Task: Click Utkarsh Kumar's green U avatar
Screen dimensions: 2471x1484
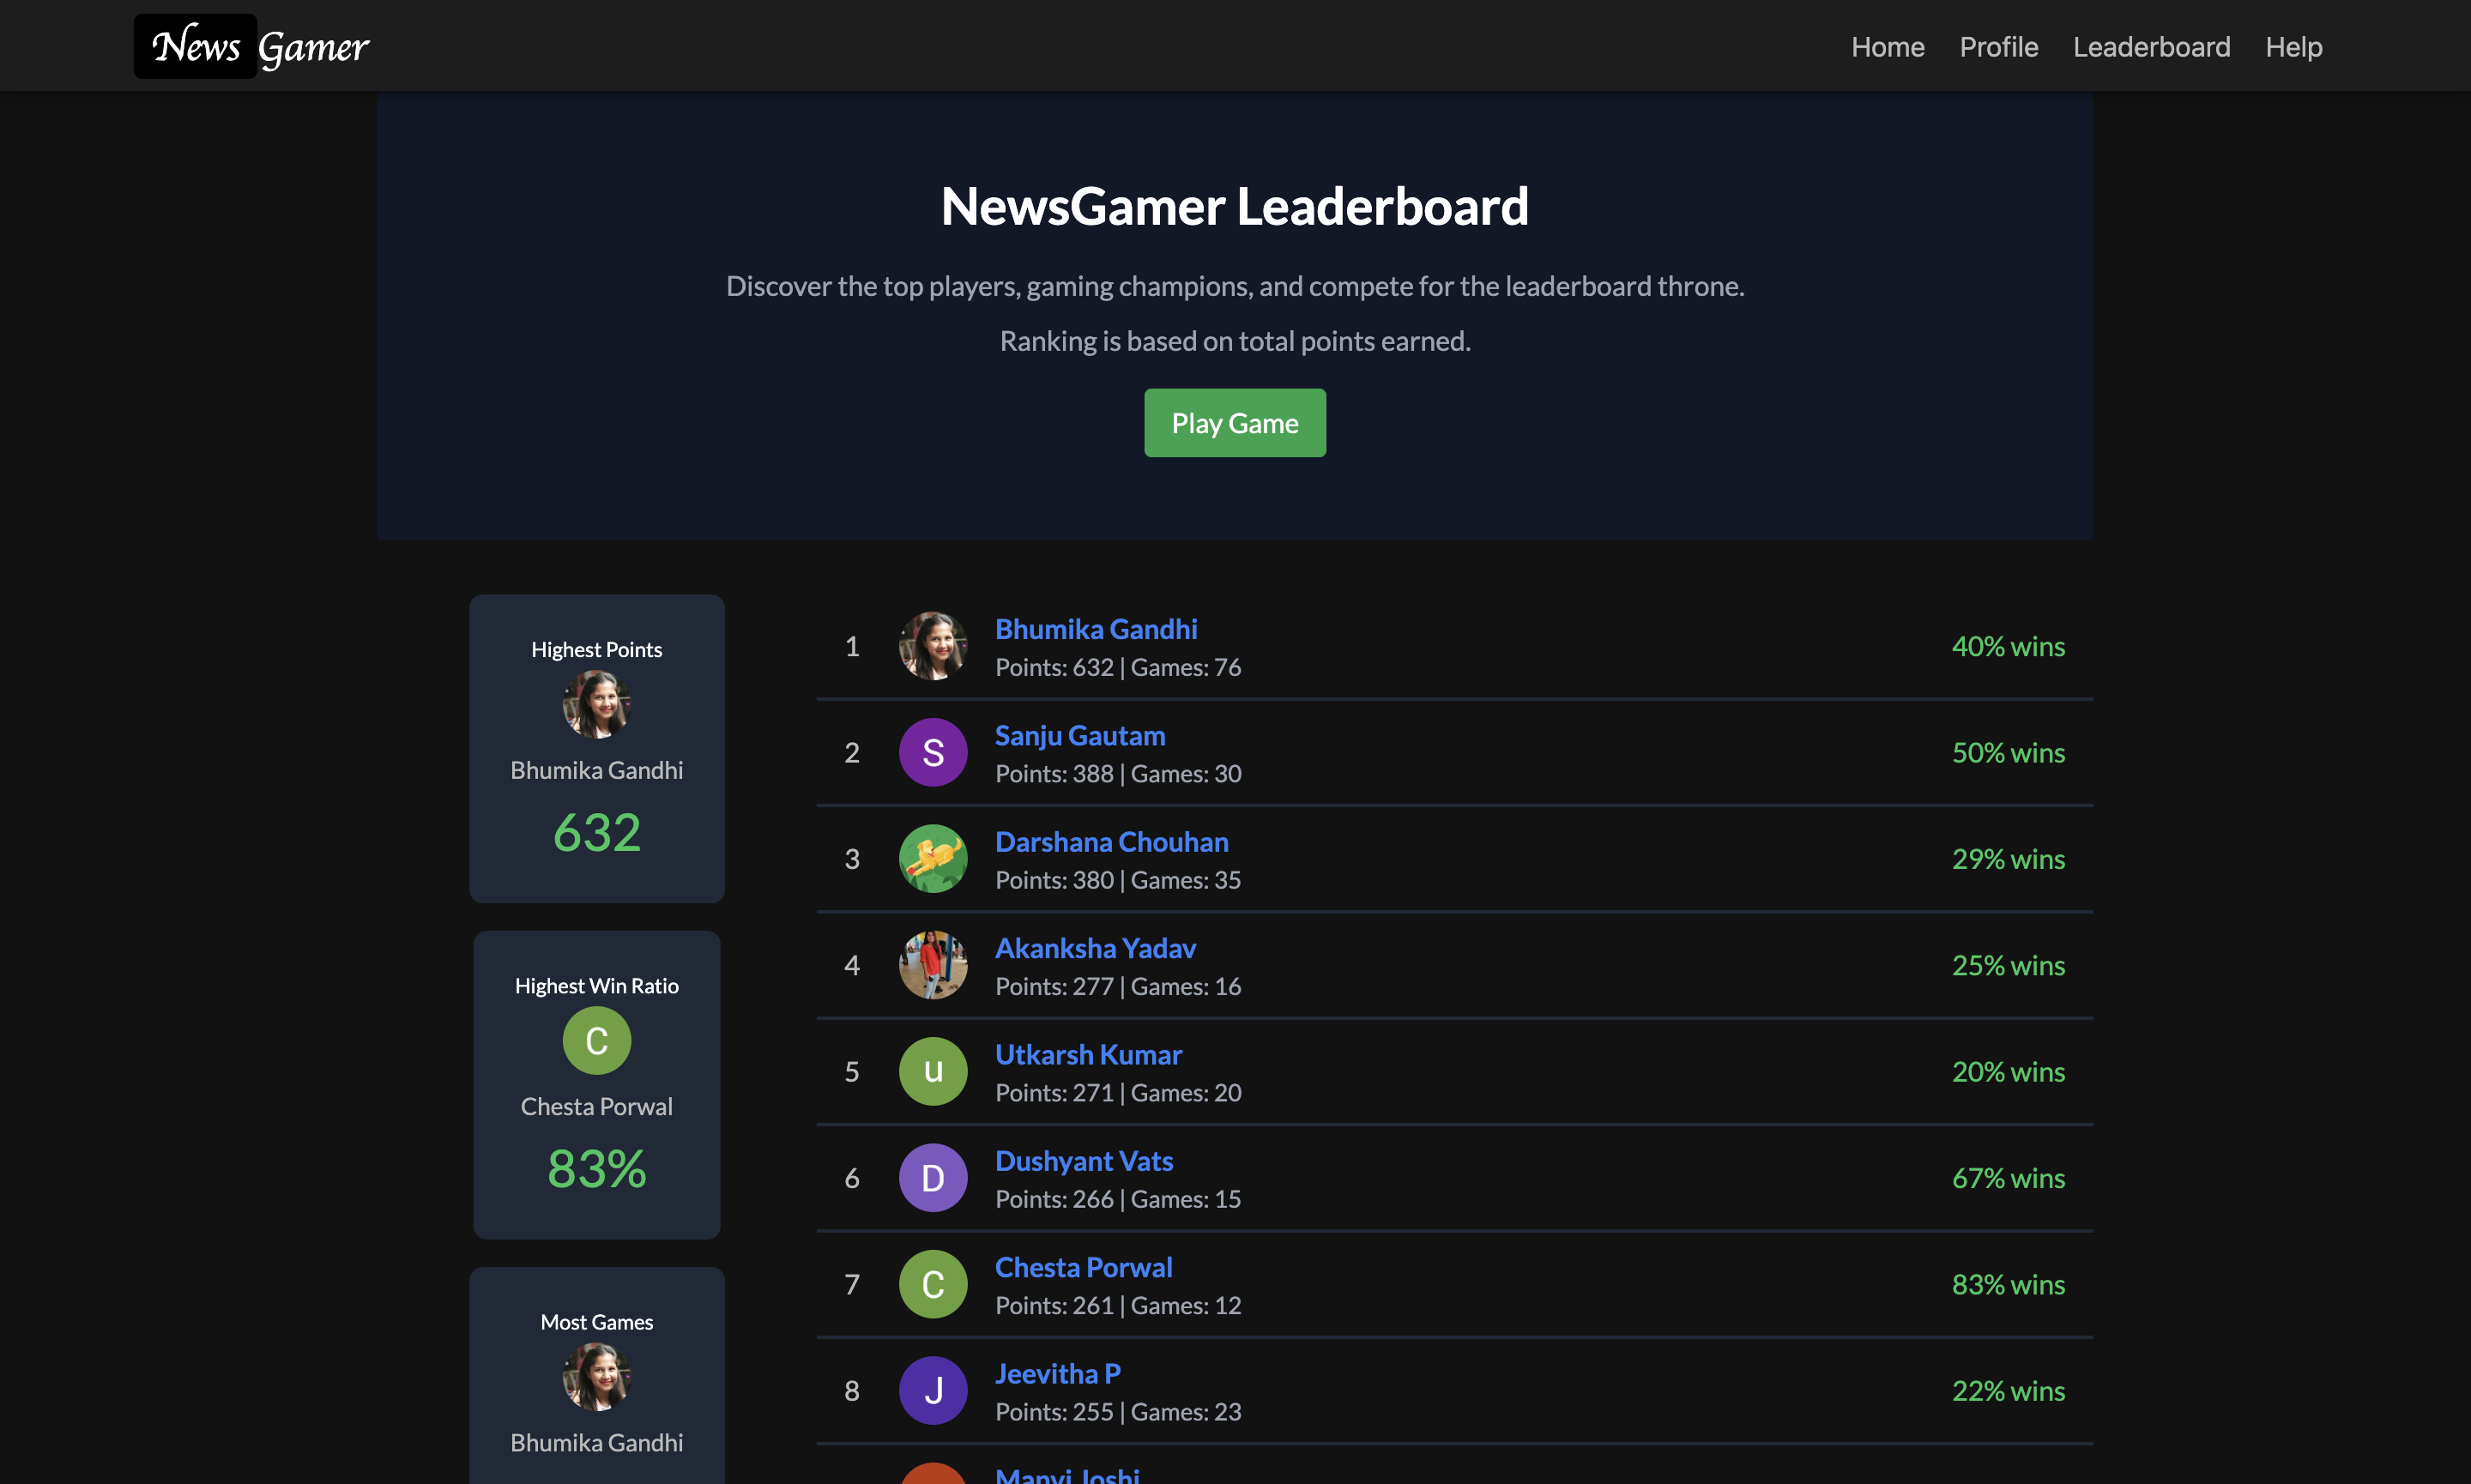Action: [x=932, y=1071]
